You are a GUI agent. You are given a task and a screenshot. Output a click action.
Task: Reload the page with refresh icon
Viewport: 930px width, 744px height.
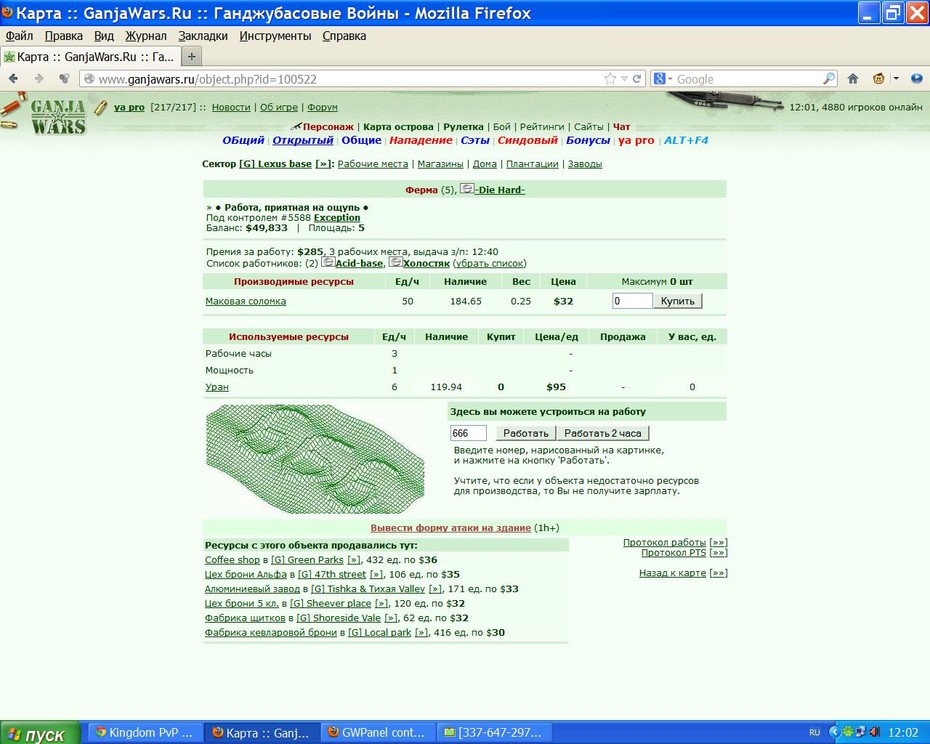coord(637,79)
